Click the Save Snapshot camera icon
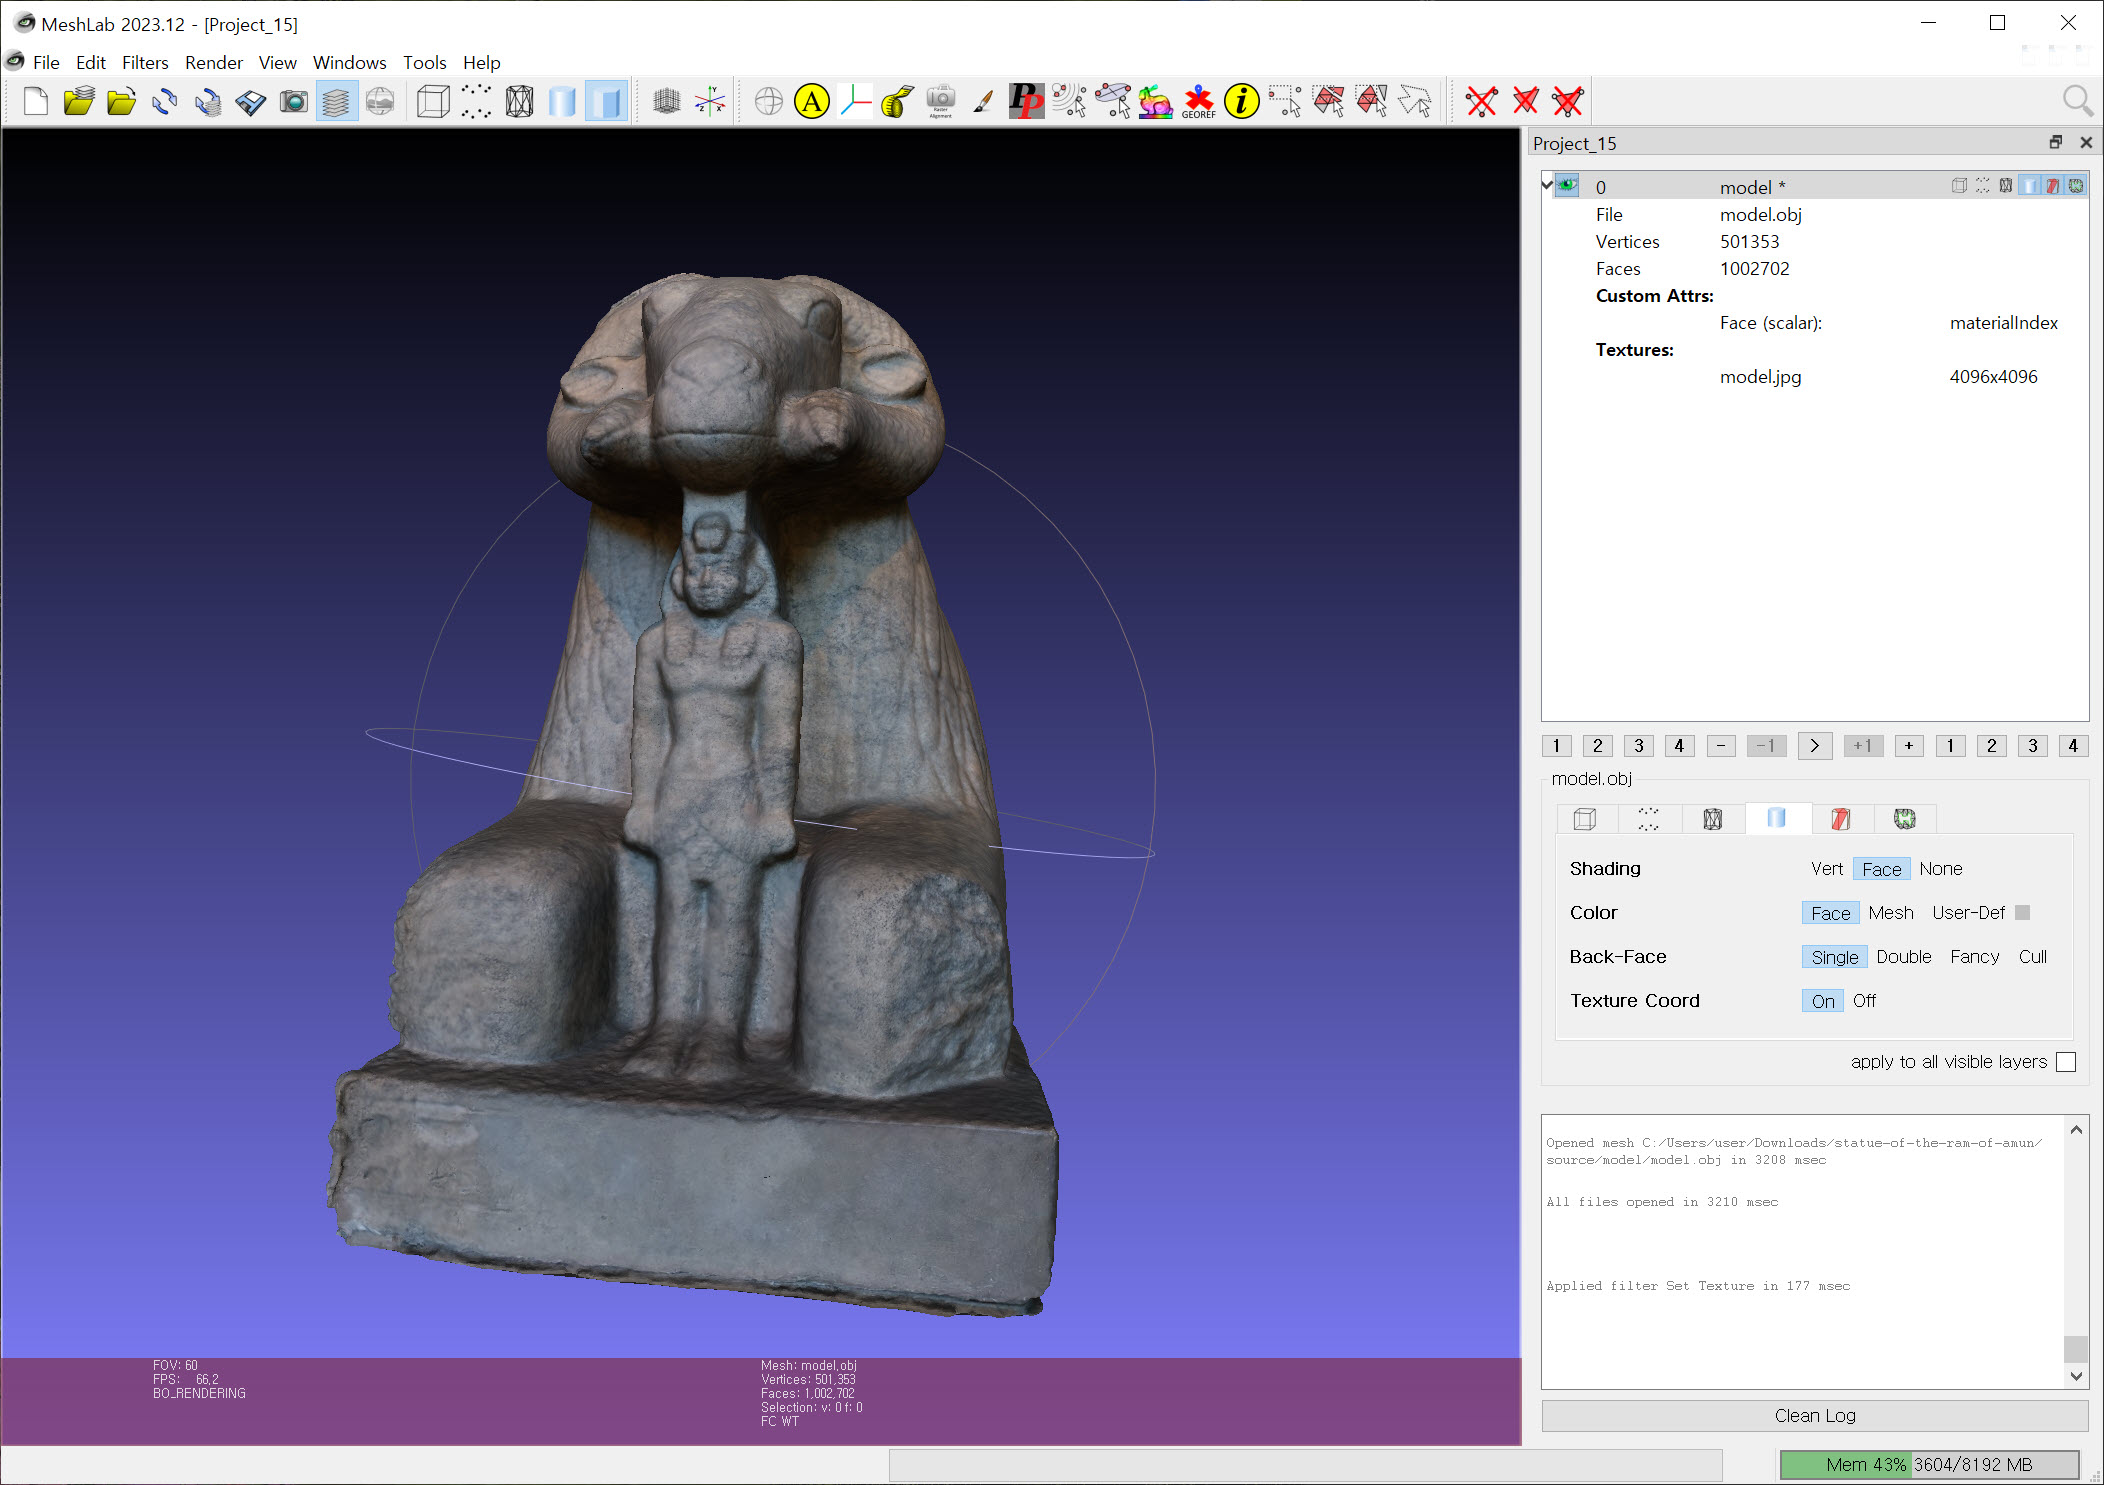This screenshot has width=2104, height=1485. (293, 101)
